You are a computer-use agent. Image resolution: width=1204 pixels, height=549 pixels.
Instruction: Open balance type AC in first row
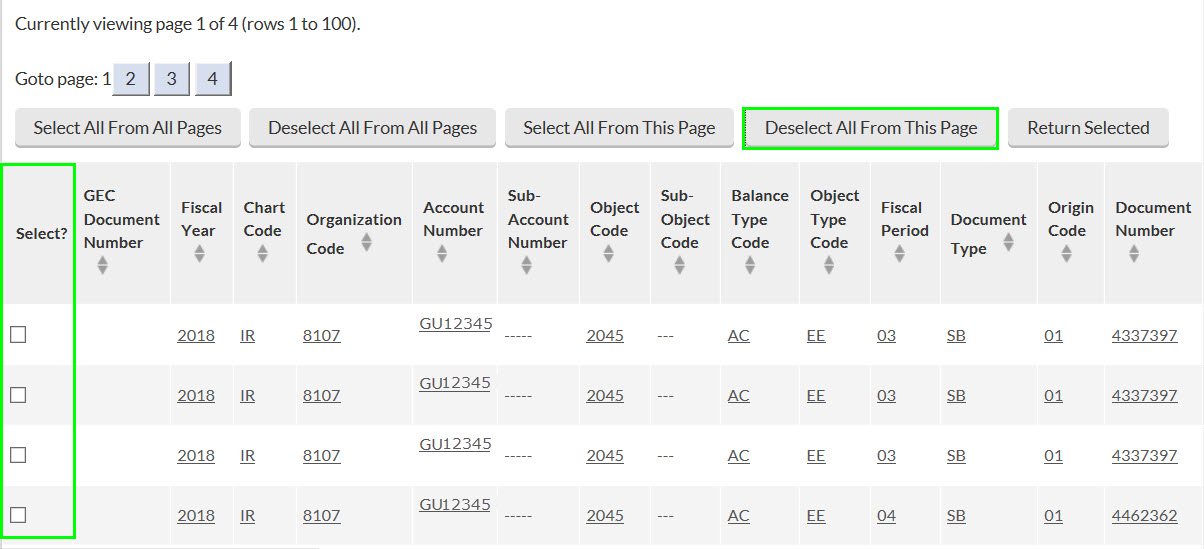(x=739, y=336)
